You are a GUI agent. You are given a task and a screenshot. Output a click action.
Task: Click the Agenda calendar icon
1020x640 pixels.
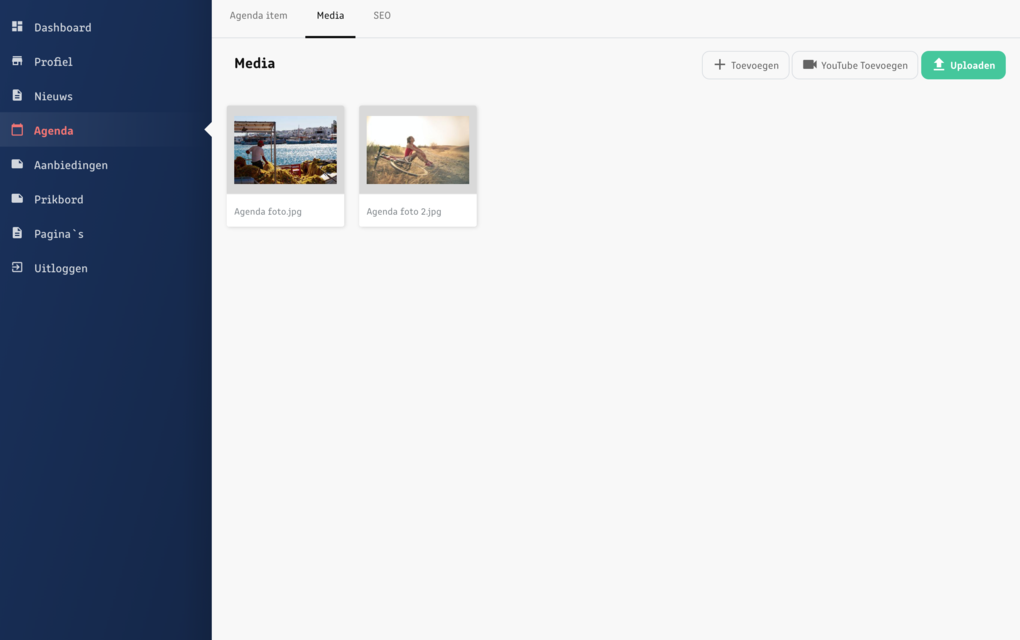(17, 130)
